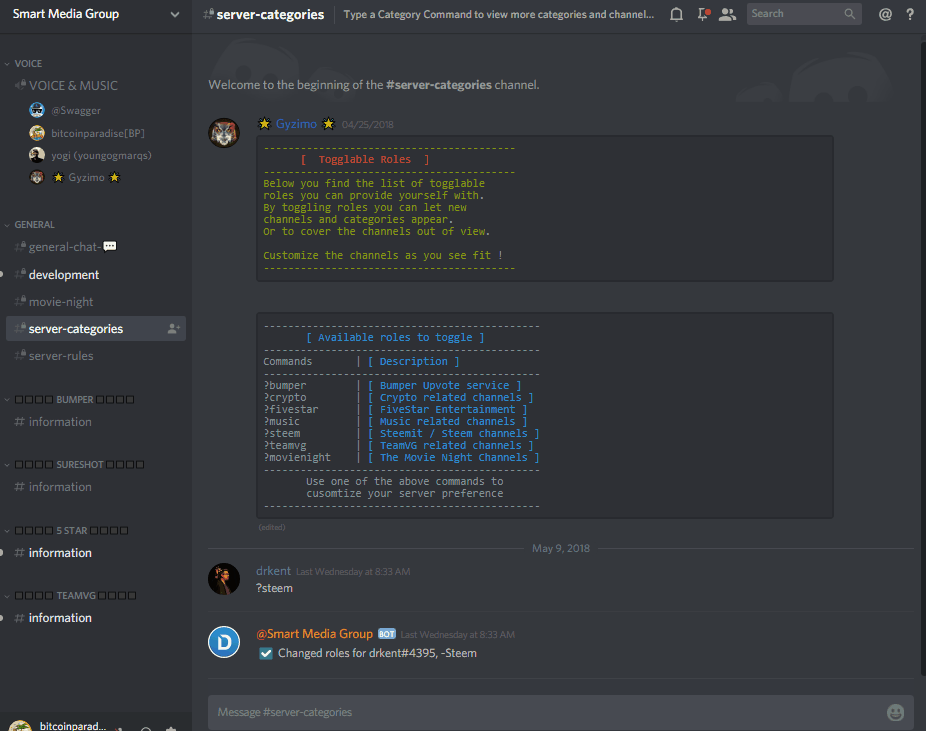
Task: Click create invite icon on server-categories
Action: [173, 329]
